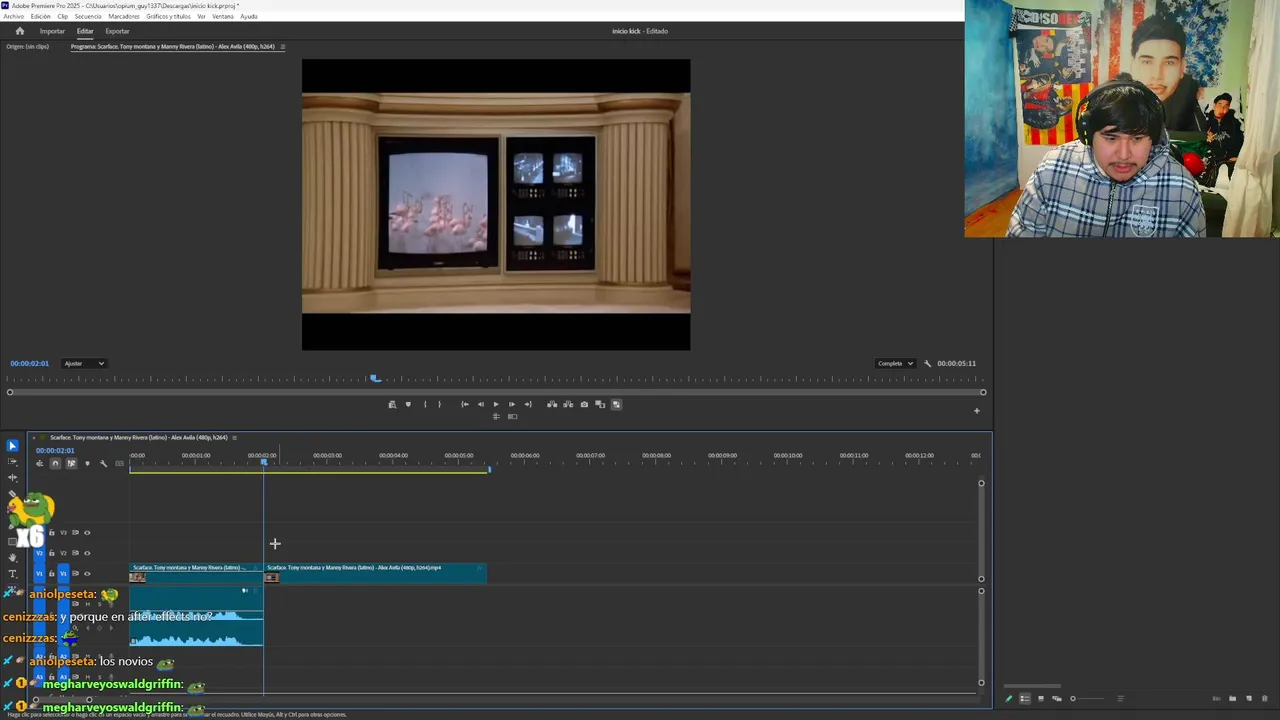Open the Gráficos y títulos menu

click(x=168, y=16)
